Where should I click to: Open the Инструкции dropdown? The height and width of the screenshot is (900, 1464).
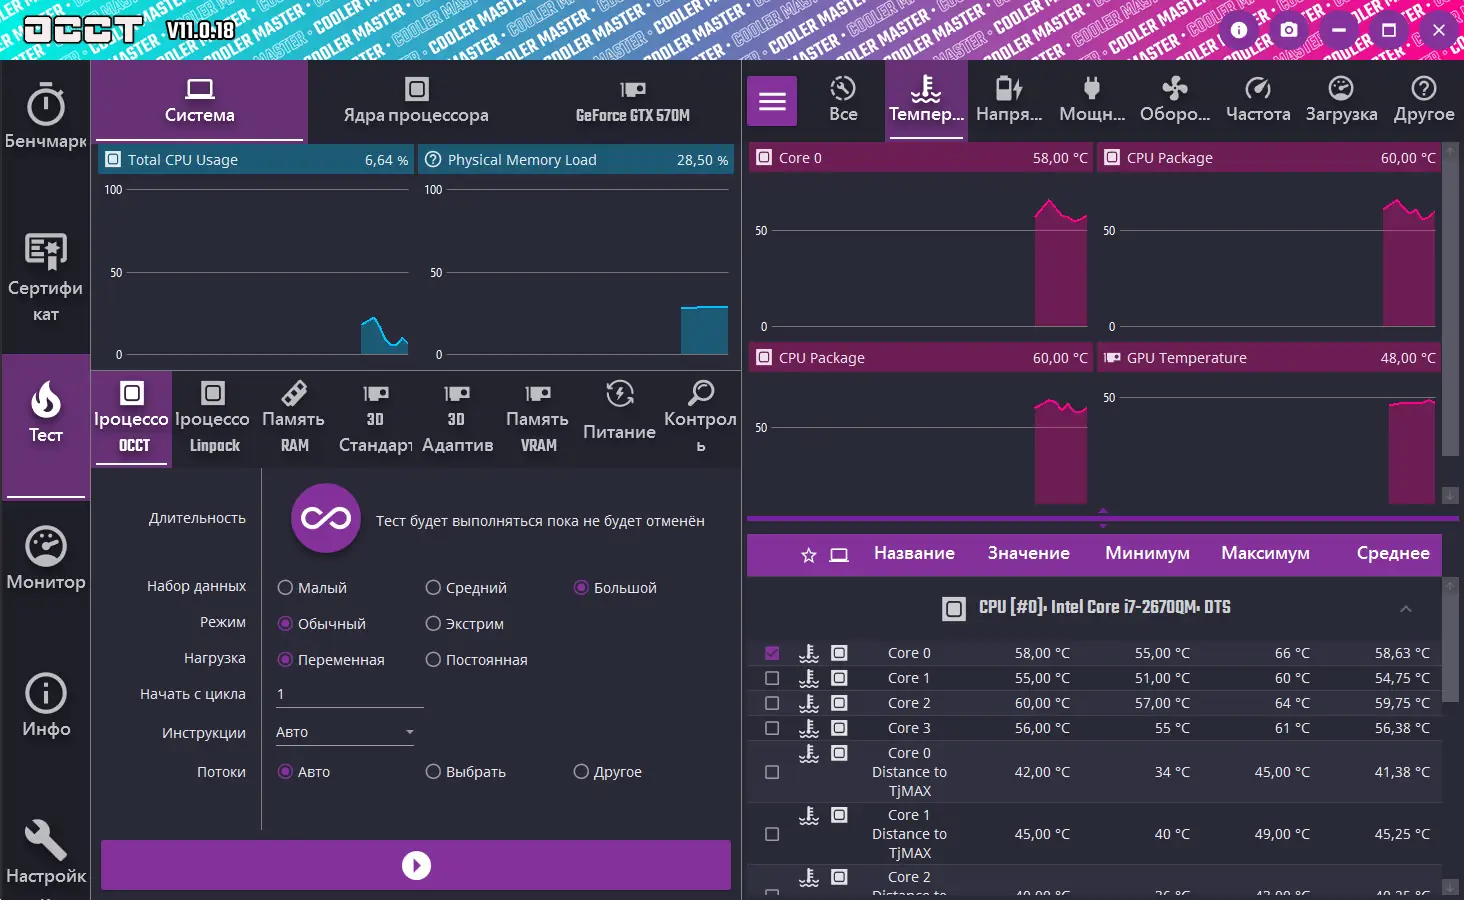tap(345, 732)
